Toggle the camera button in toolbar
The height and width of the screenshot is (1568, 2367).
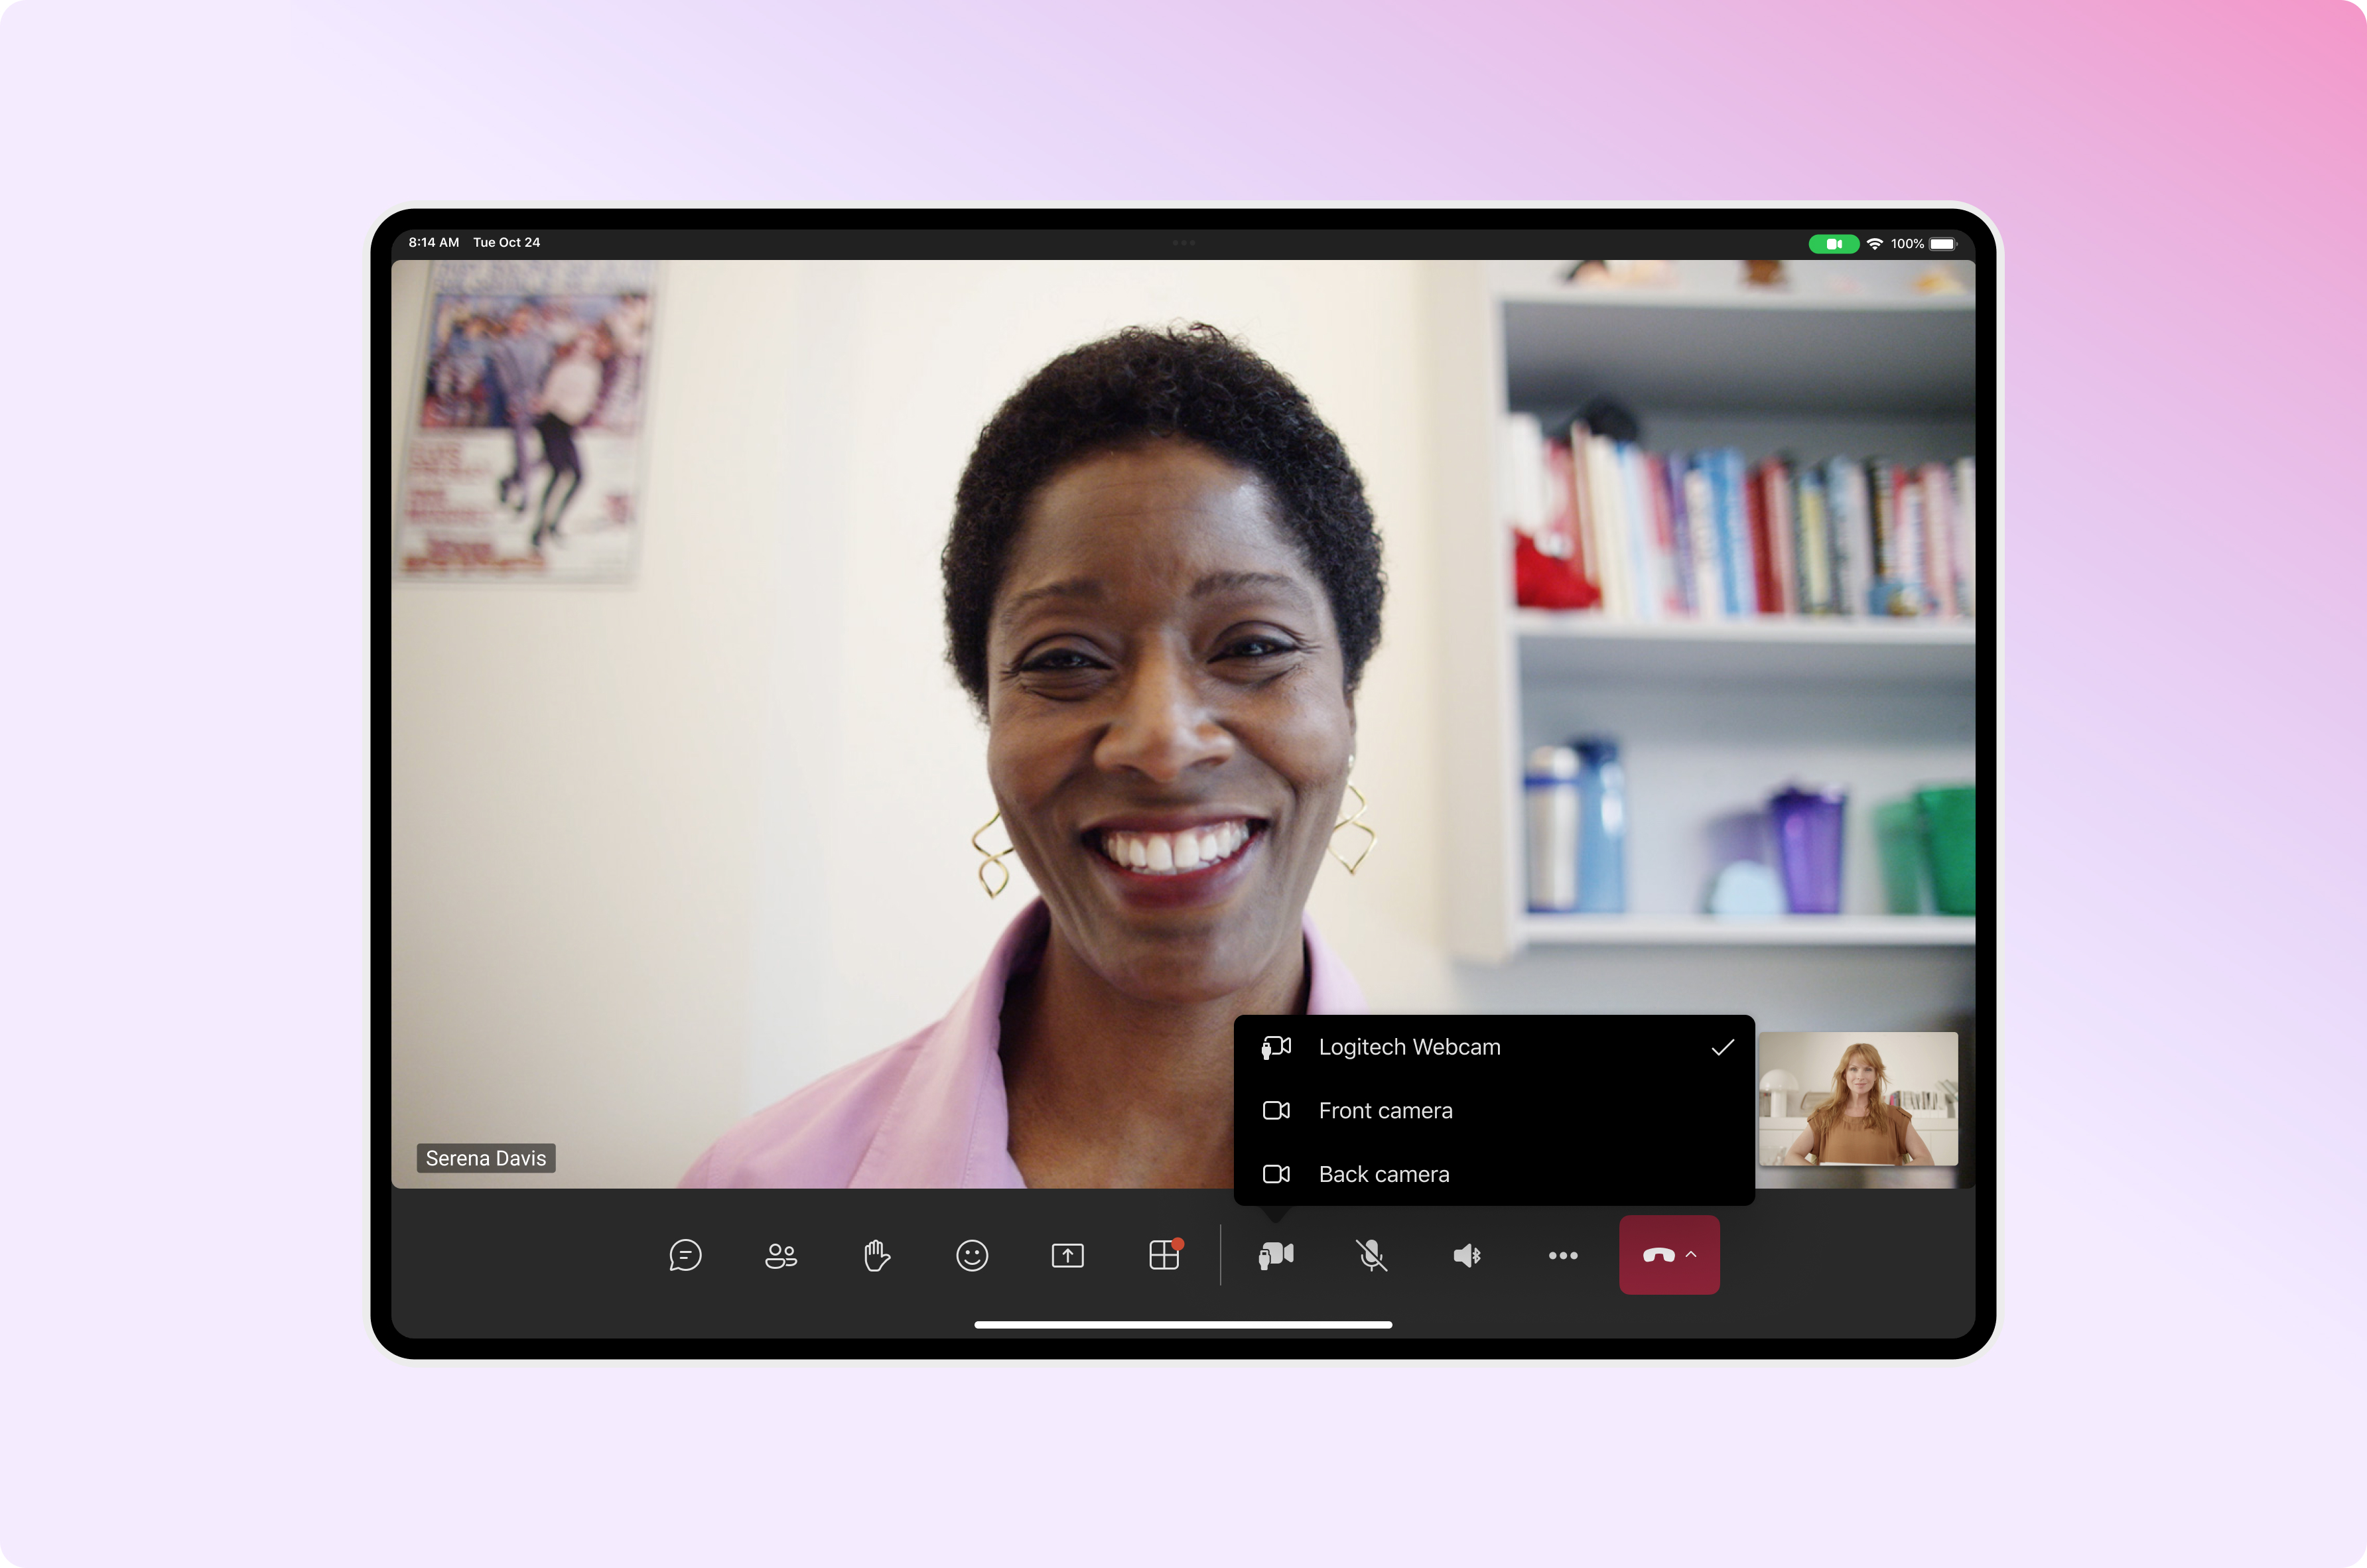[1276, 1255]
